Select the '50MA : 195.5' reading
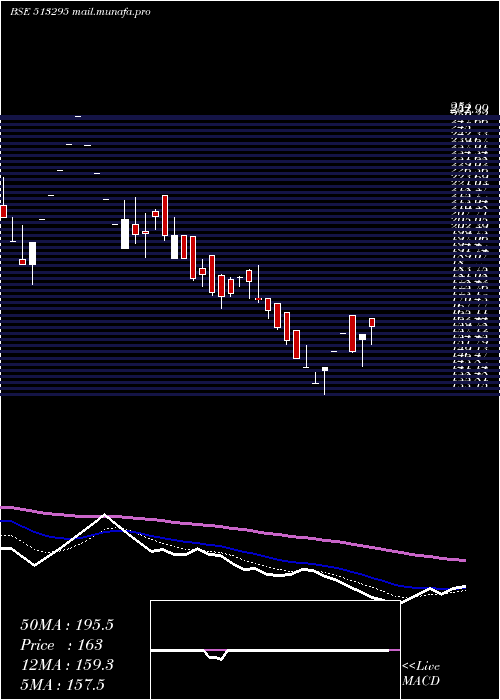 (67, 625)
